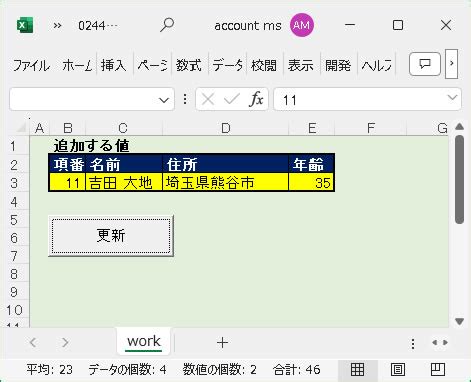Go to previous sheet with left arrow
The width and height of the screenshot is (471, 382).
pos(33,342)
